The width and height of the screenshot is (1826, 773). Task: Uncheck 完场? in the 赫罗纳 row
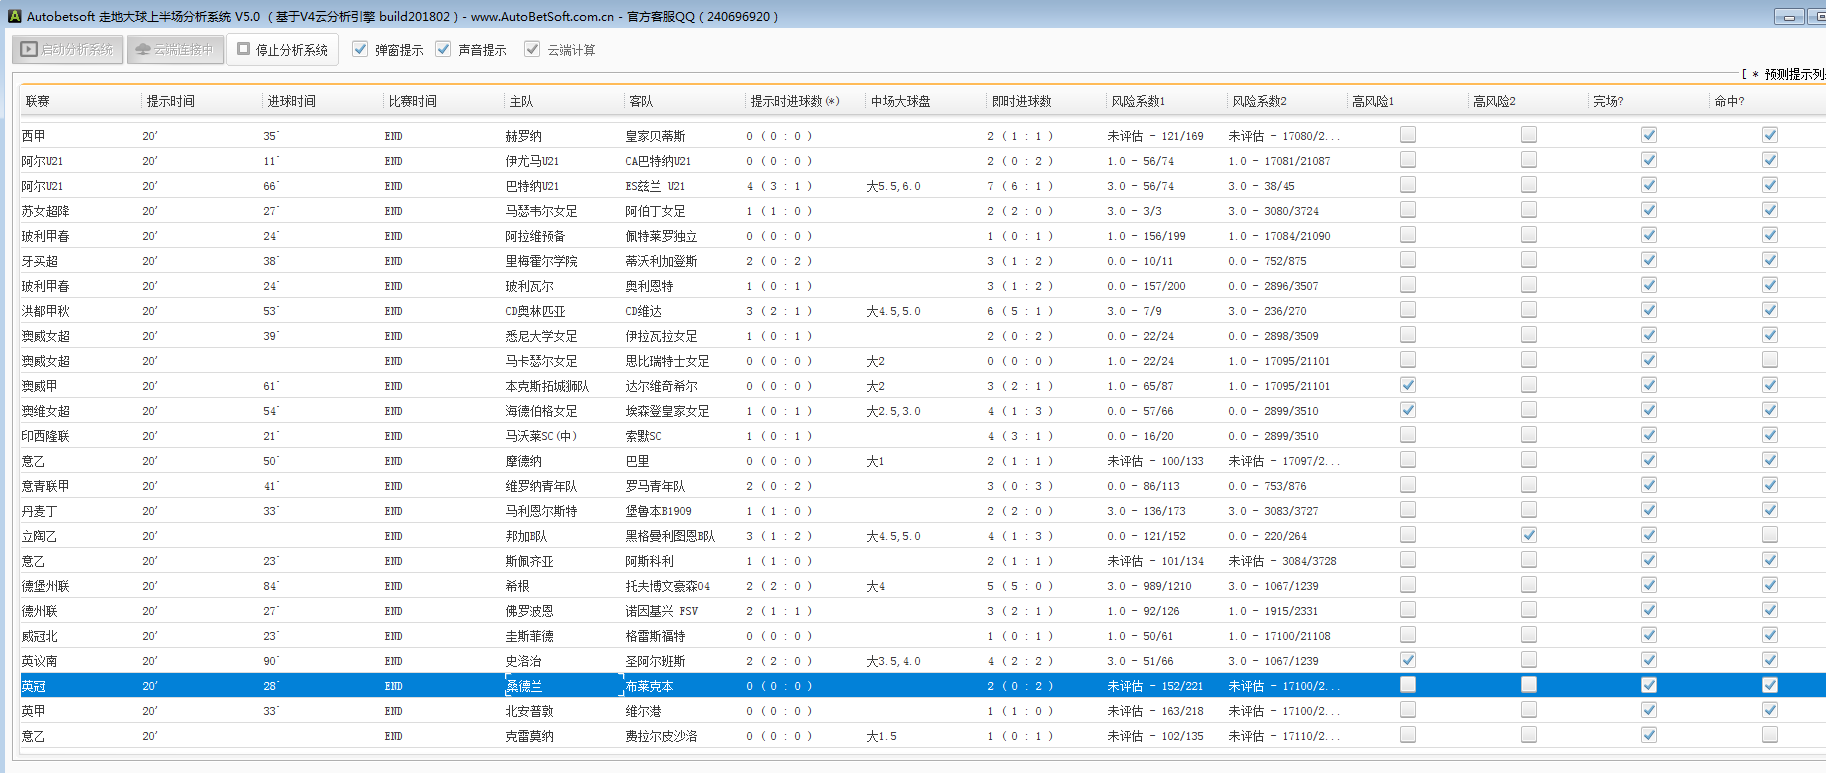click(x=1649, y=135)
